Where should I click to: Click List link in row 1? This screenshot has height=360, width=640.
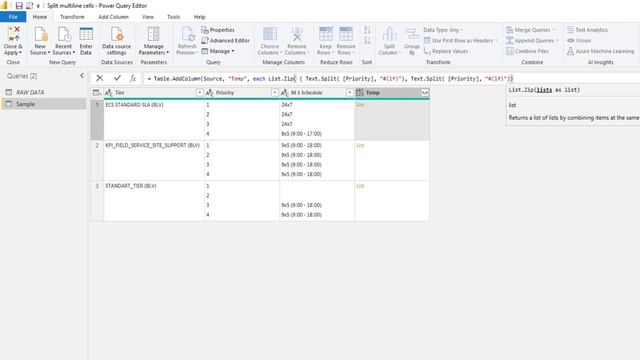(x=360, y=105)
